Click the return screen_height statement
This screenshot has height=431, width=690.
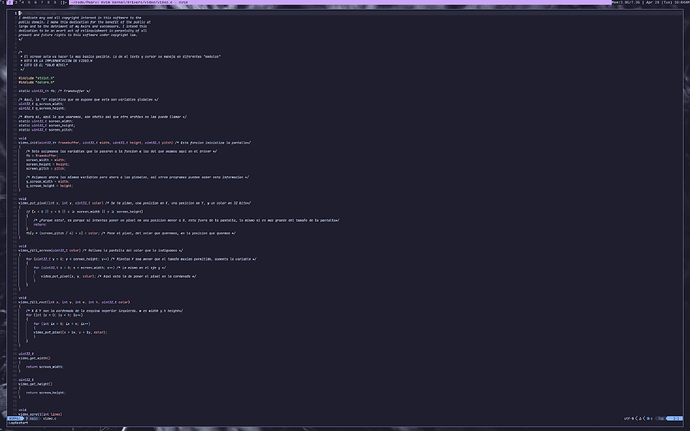45,393
